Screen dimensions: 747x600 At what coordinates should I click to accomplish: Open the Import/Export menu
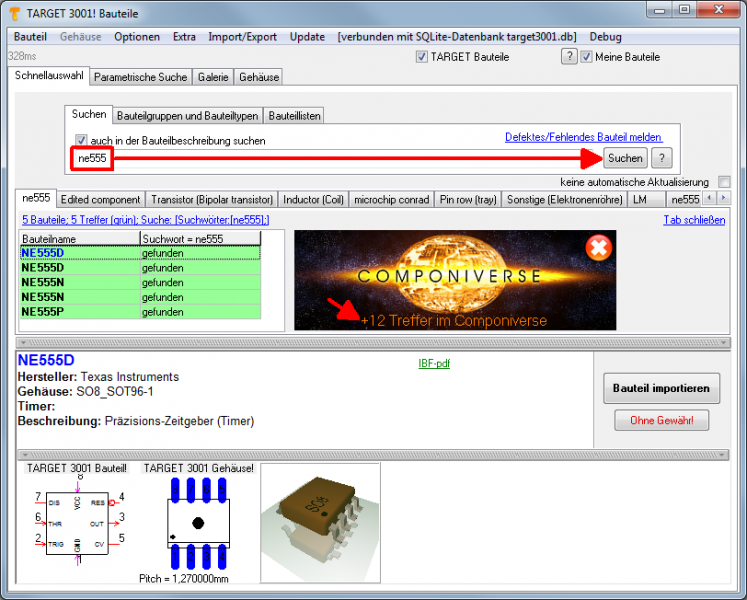[x=242, y=37]
